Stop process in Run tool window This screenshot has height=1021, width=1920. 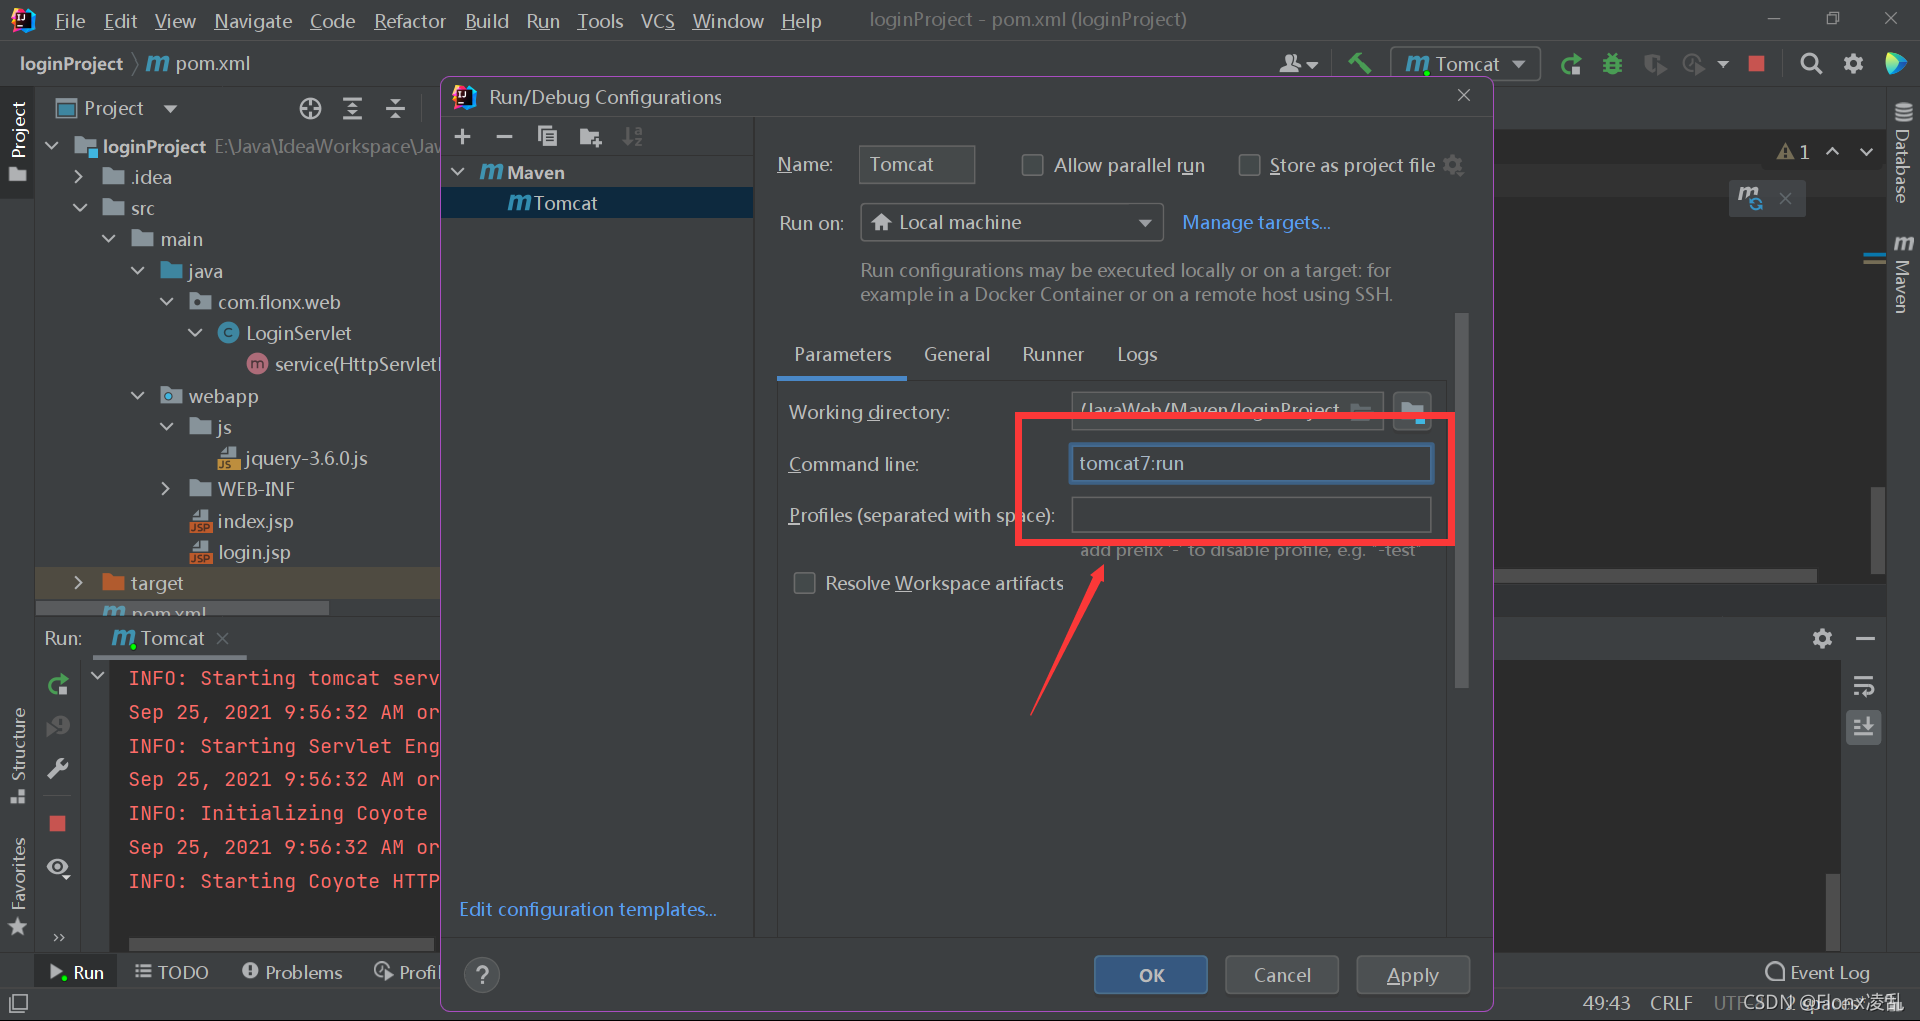click(58, 823)
